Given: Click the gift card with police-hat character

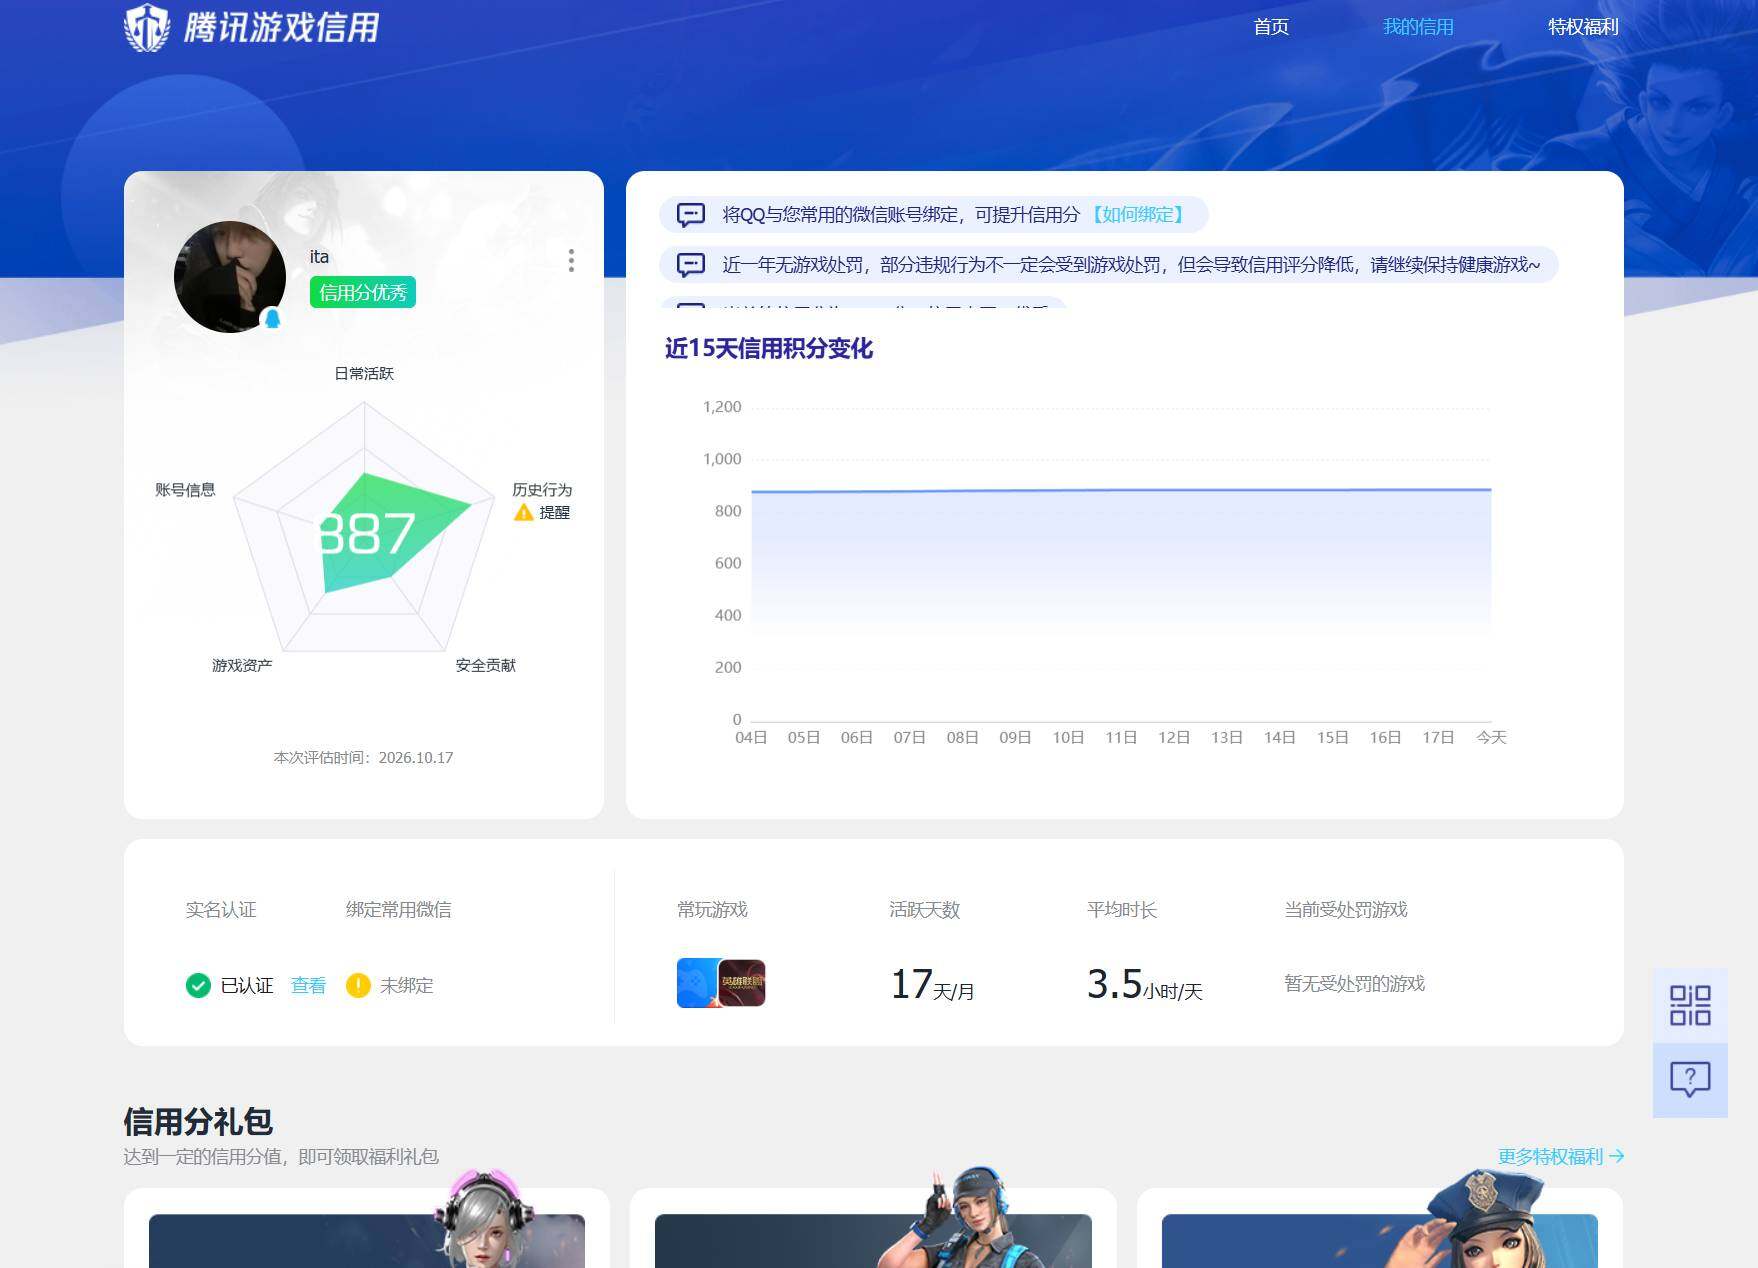Looking at the screenshot, I should coord(1380,1228).
